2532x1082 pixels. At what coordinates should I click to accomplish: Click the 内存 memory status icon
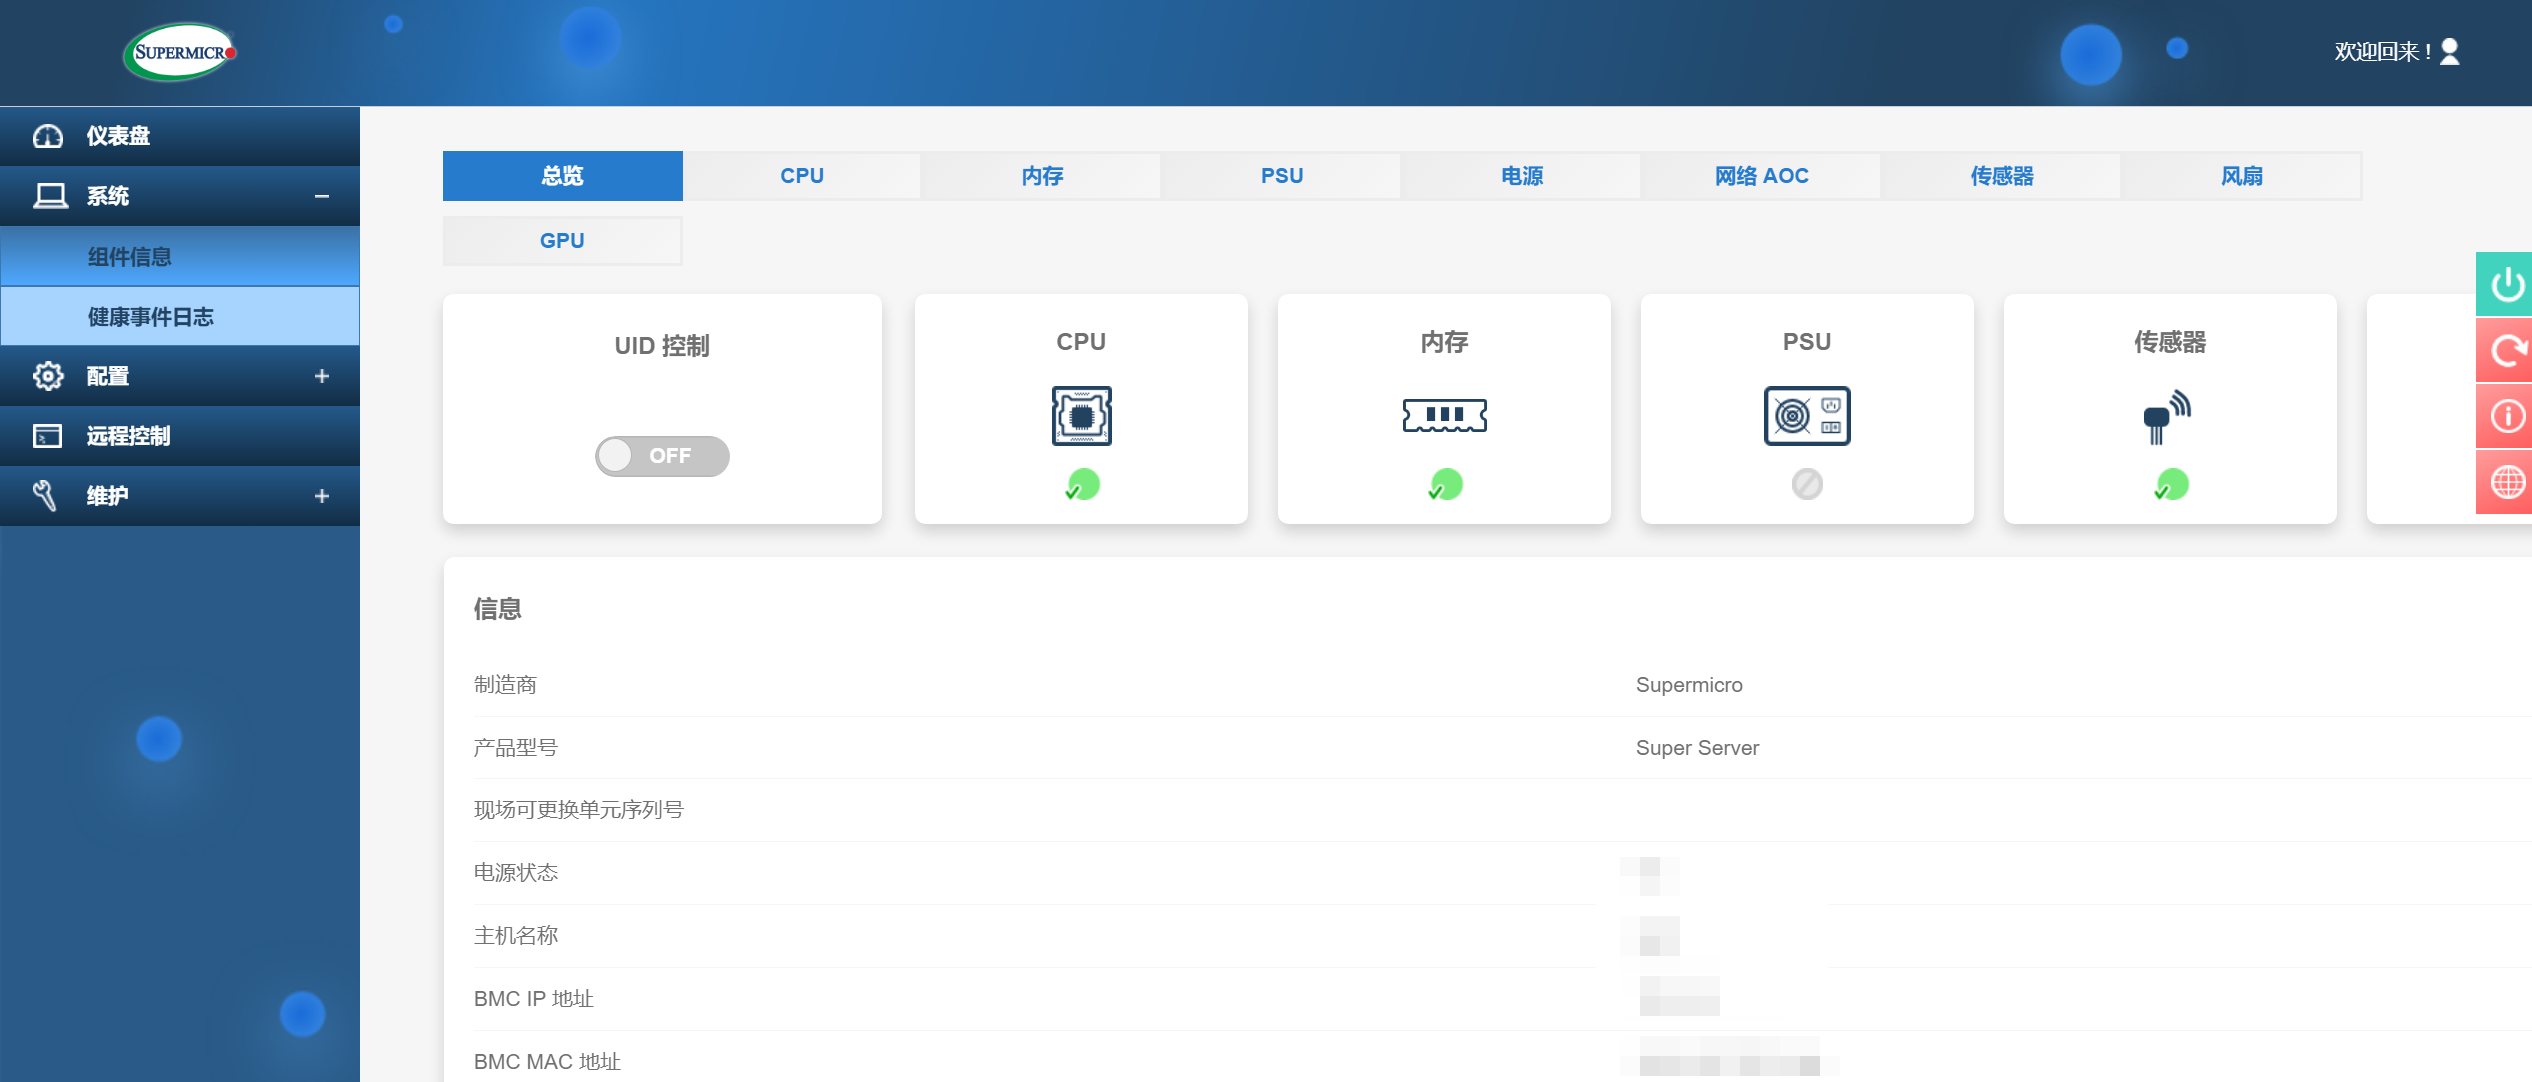[x=1442, y=484]
